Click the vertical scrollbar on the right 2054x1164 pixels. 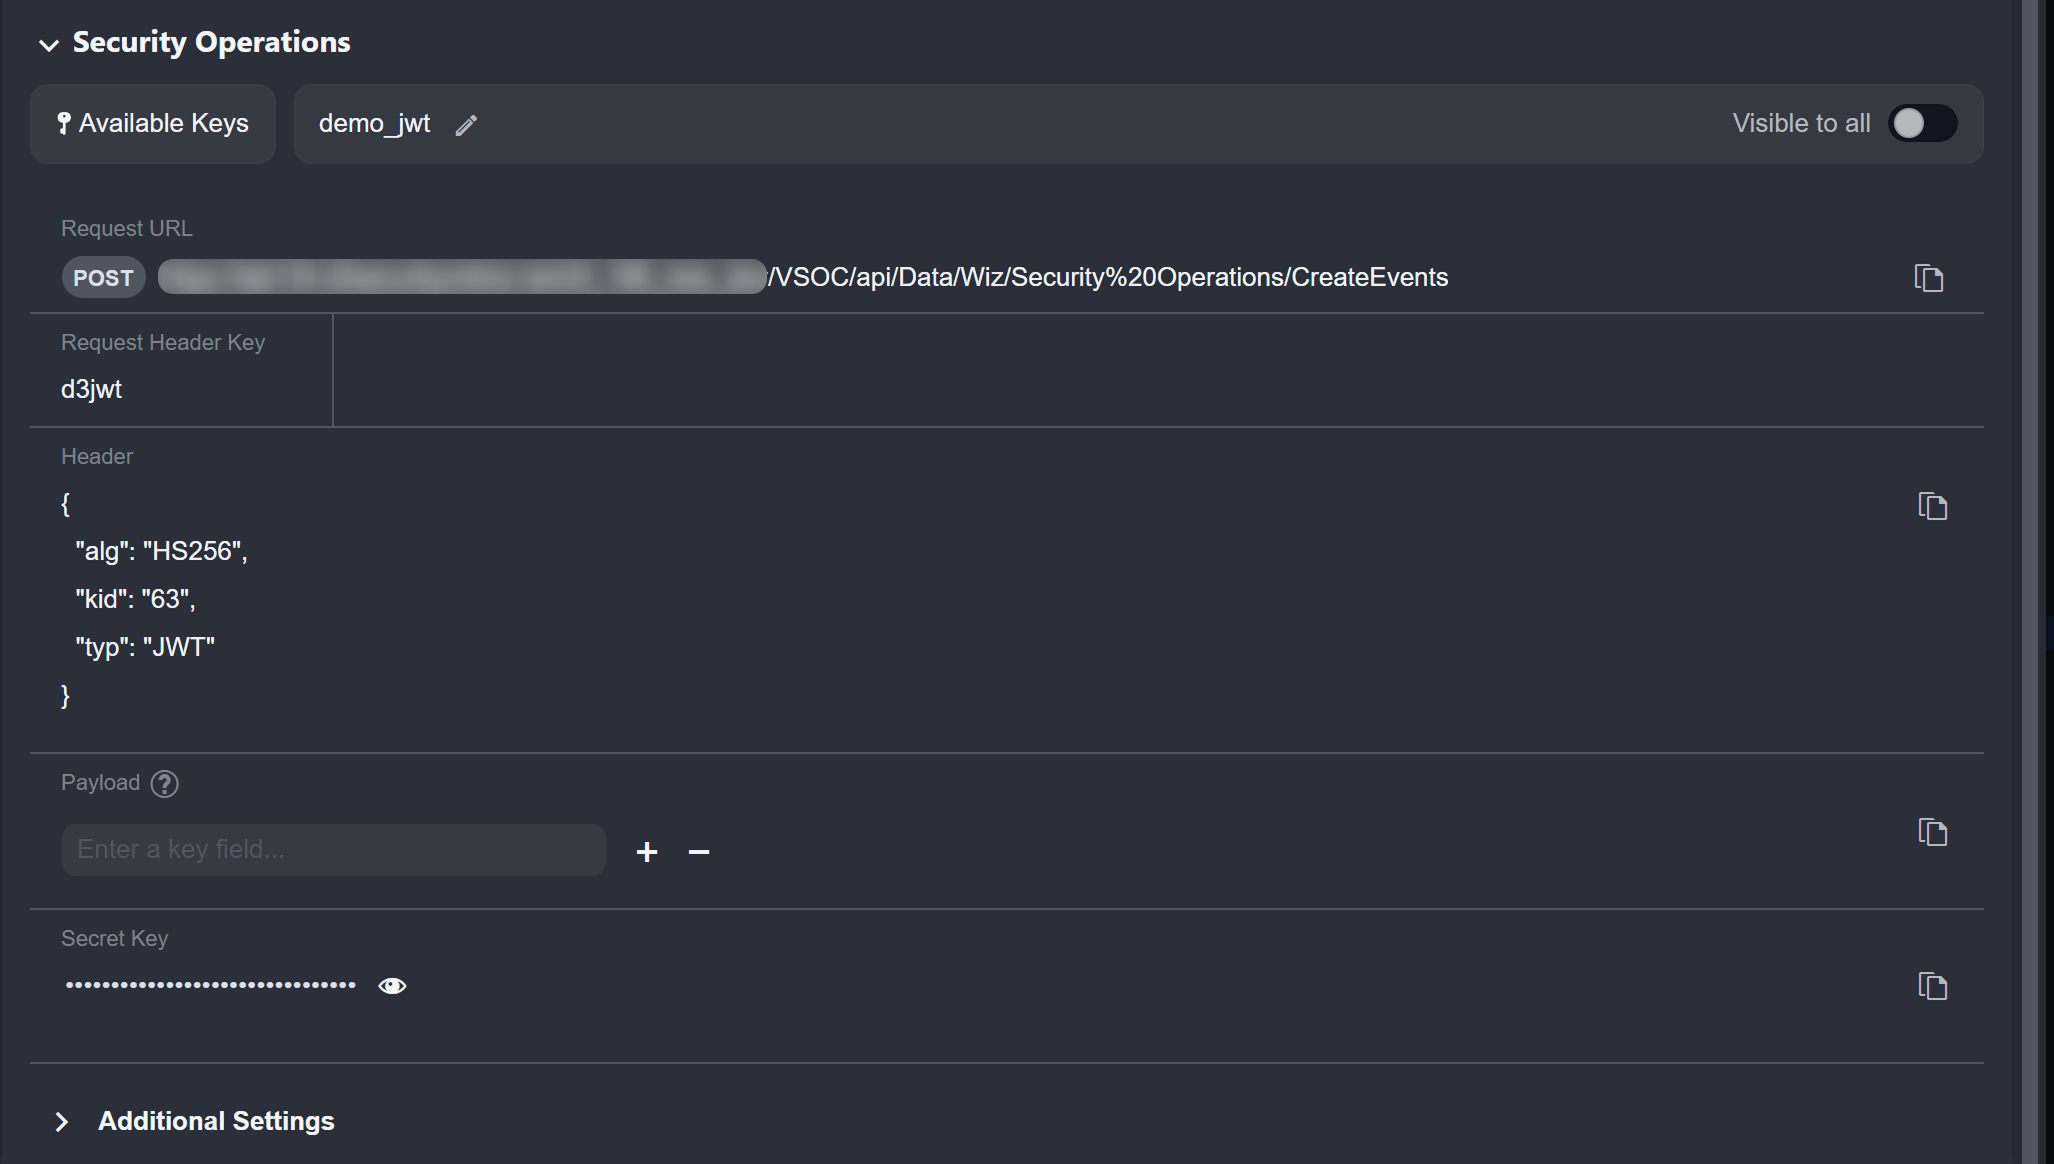click(2029, 580)
